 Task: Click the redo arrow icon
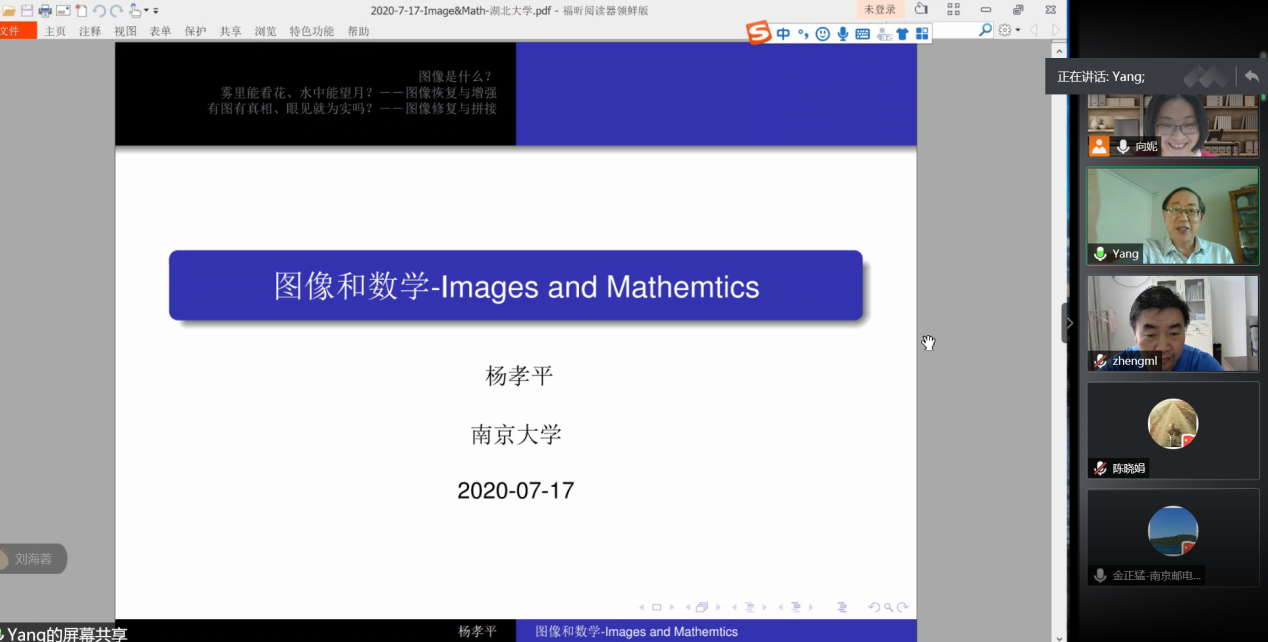(x=116, y=10)
